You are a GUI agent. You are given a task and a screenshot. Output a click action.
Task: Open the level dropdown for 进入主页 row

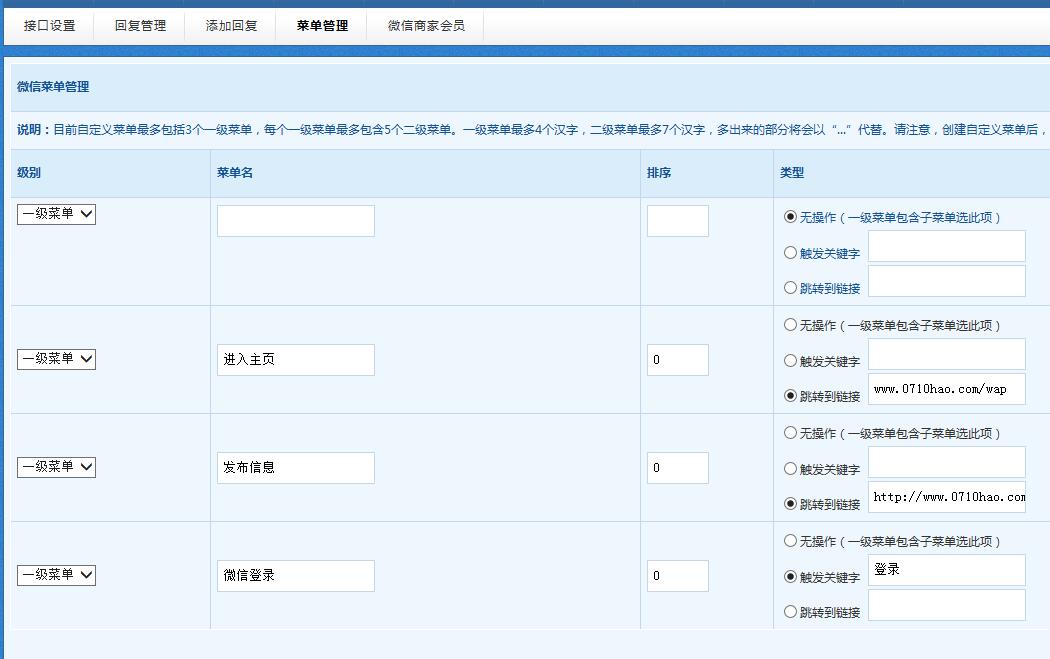56,359
